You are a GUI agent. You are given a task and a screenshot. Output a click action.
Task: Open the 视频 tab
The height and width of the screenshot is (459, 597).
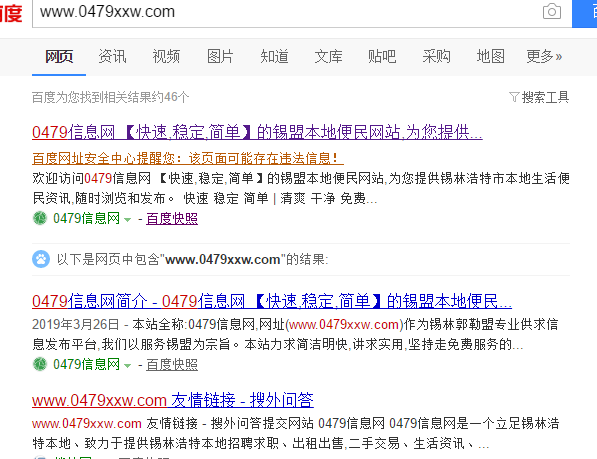coord(166,56)
